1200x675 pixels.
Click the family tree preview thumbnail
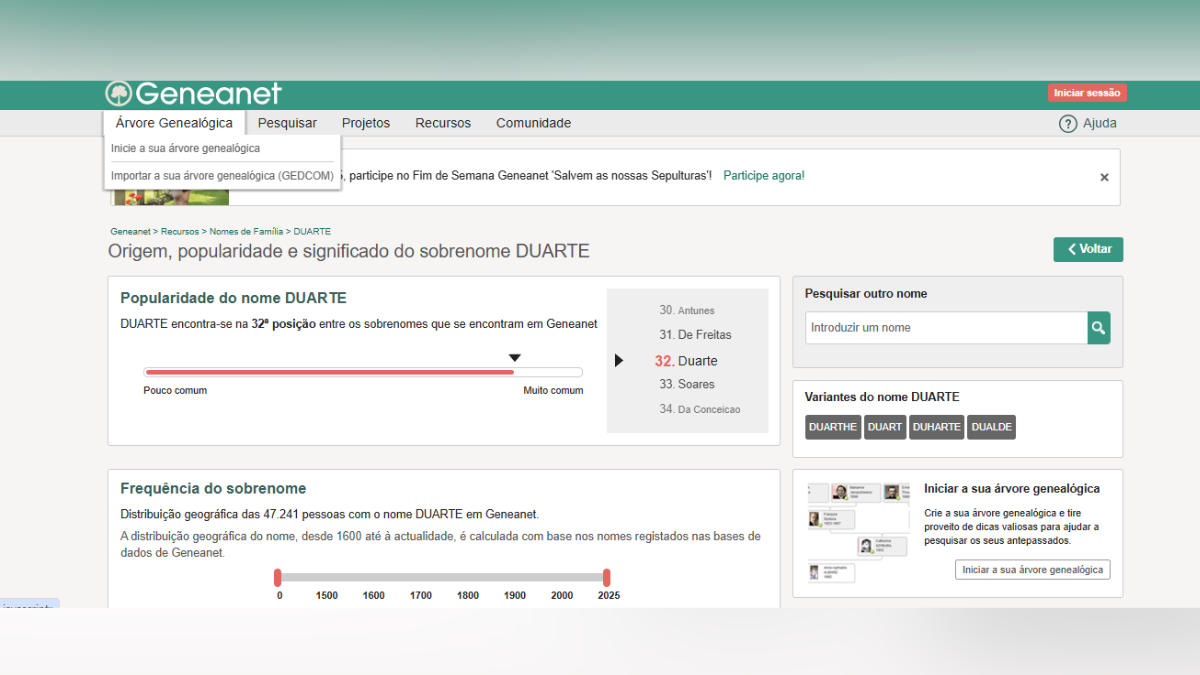pyautogui.click(x=859, y=532)
